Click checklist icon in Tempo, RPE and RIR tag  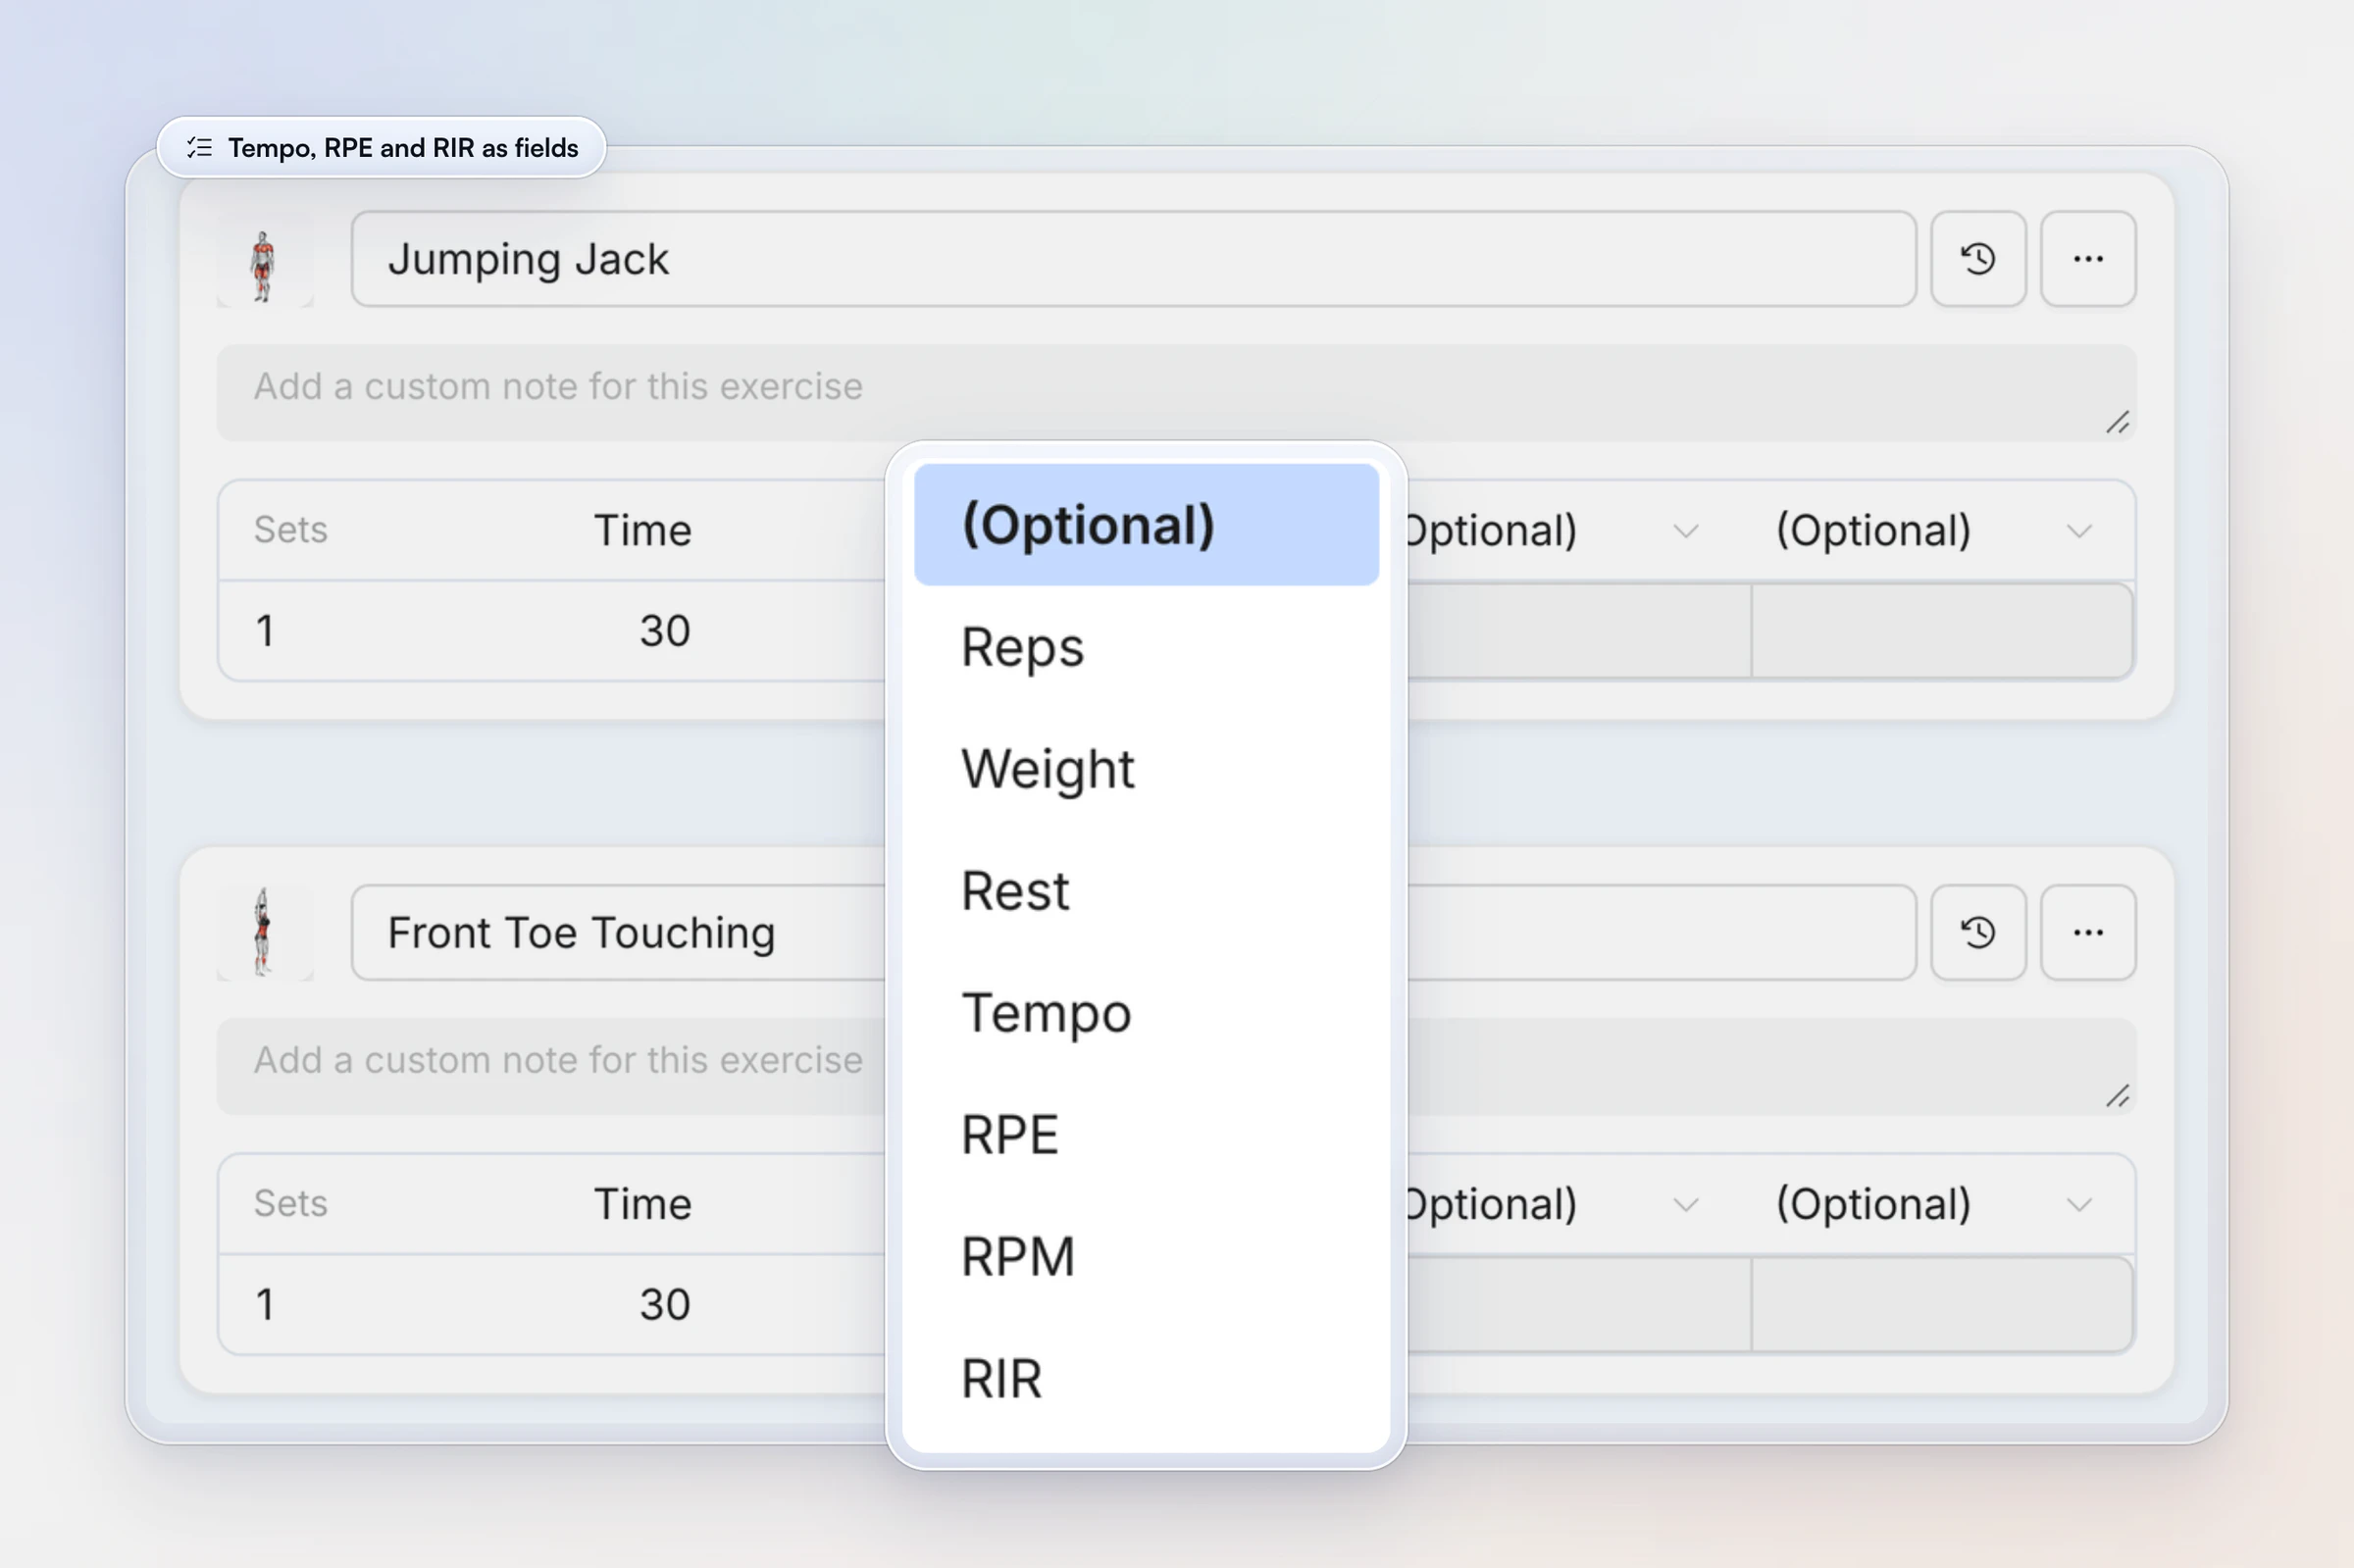click(x=200, y=148)
